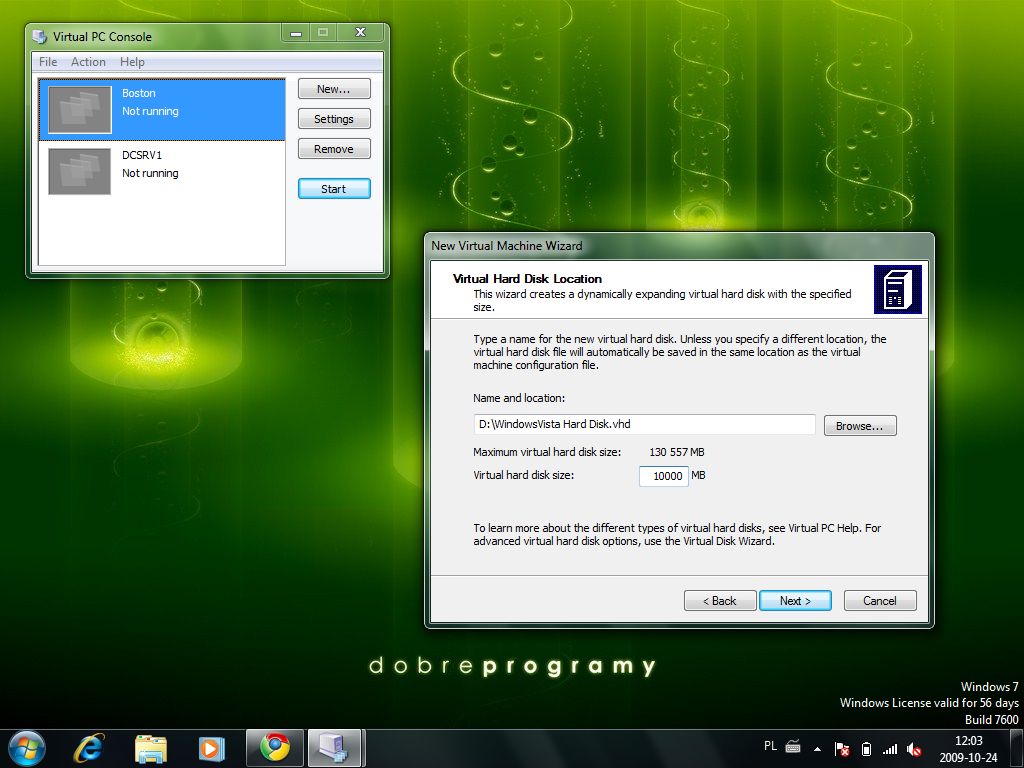Click the muted volume tray icon

[x=914, y=750]
